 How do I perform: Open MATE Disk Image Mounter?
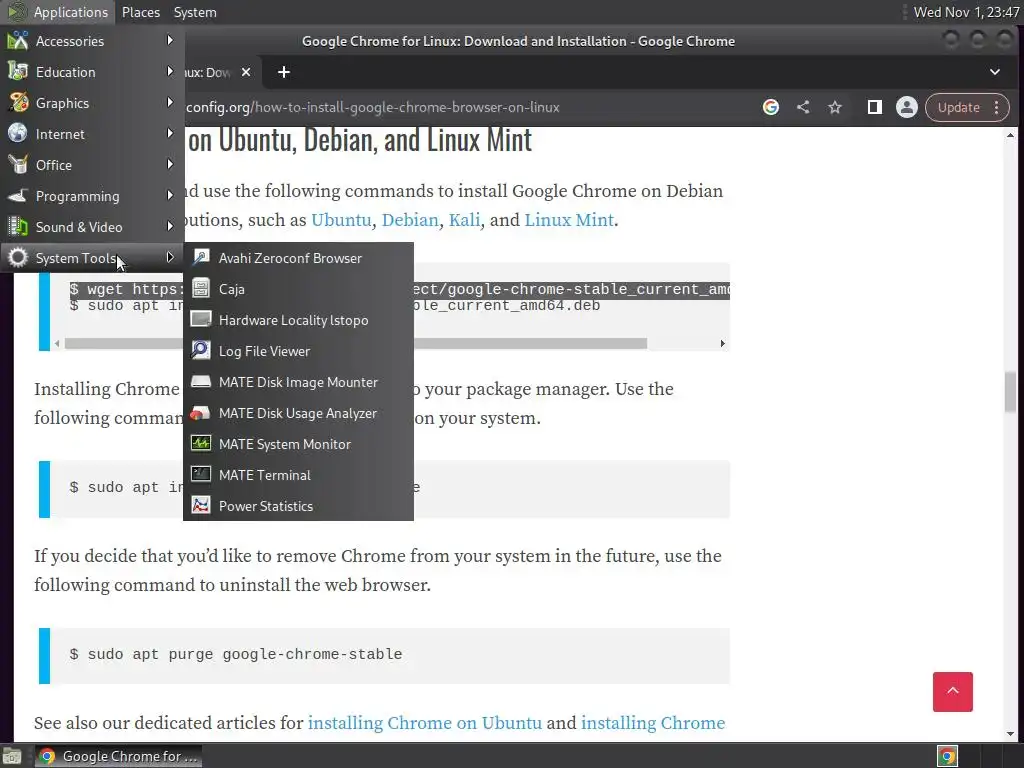click(x=298, y=382)
